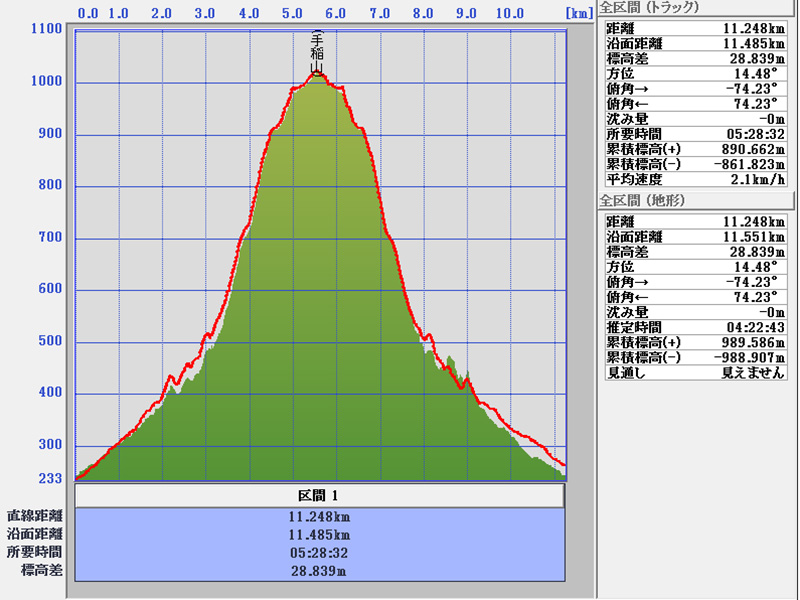Select the 標高差 row in the bottom table
The width and height of the screenshot is (800, 600).
pos(320,571)
